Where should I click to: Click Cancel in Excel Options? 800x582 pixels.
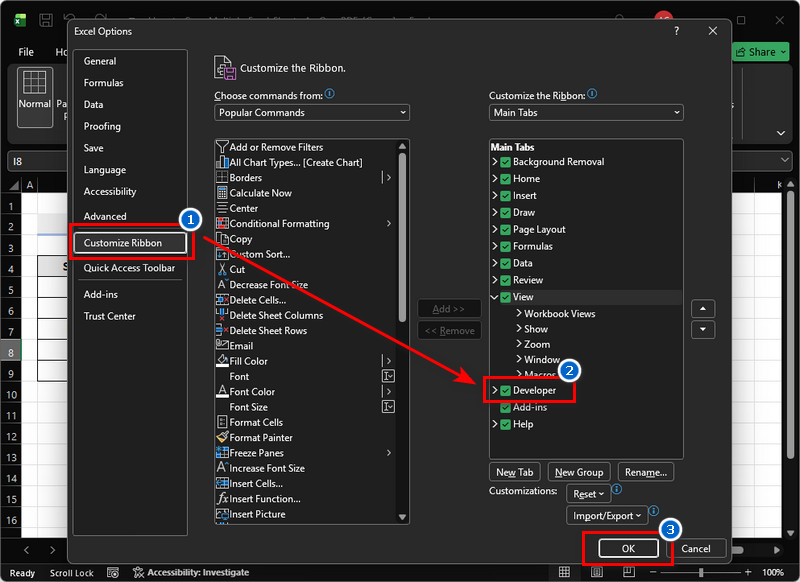pyautogui.click(x=695, y=548)
